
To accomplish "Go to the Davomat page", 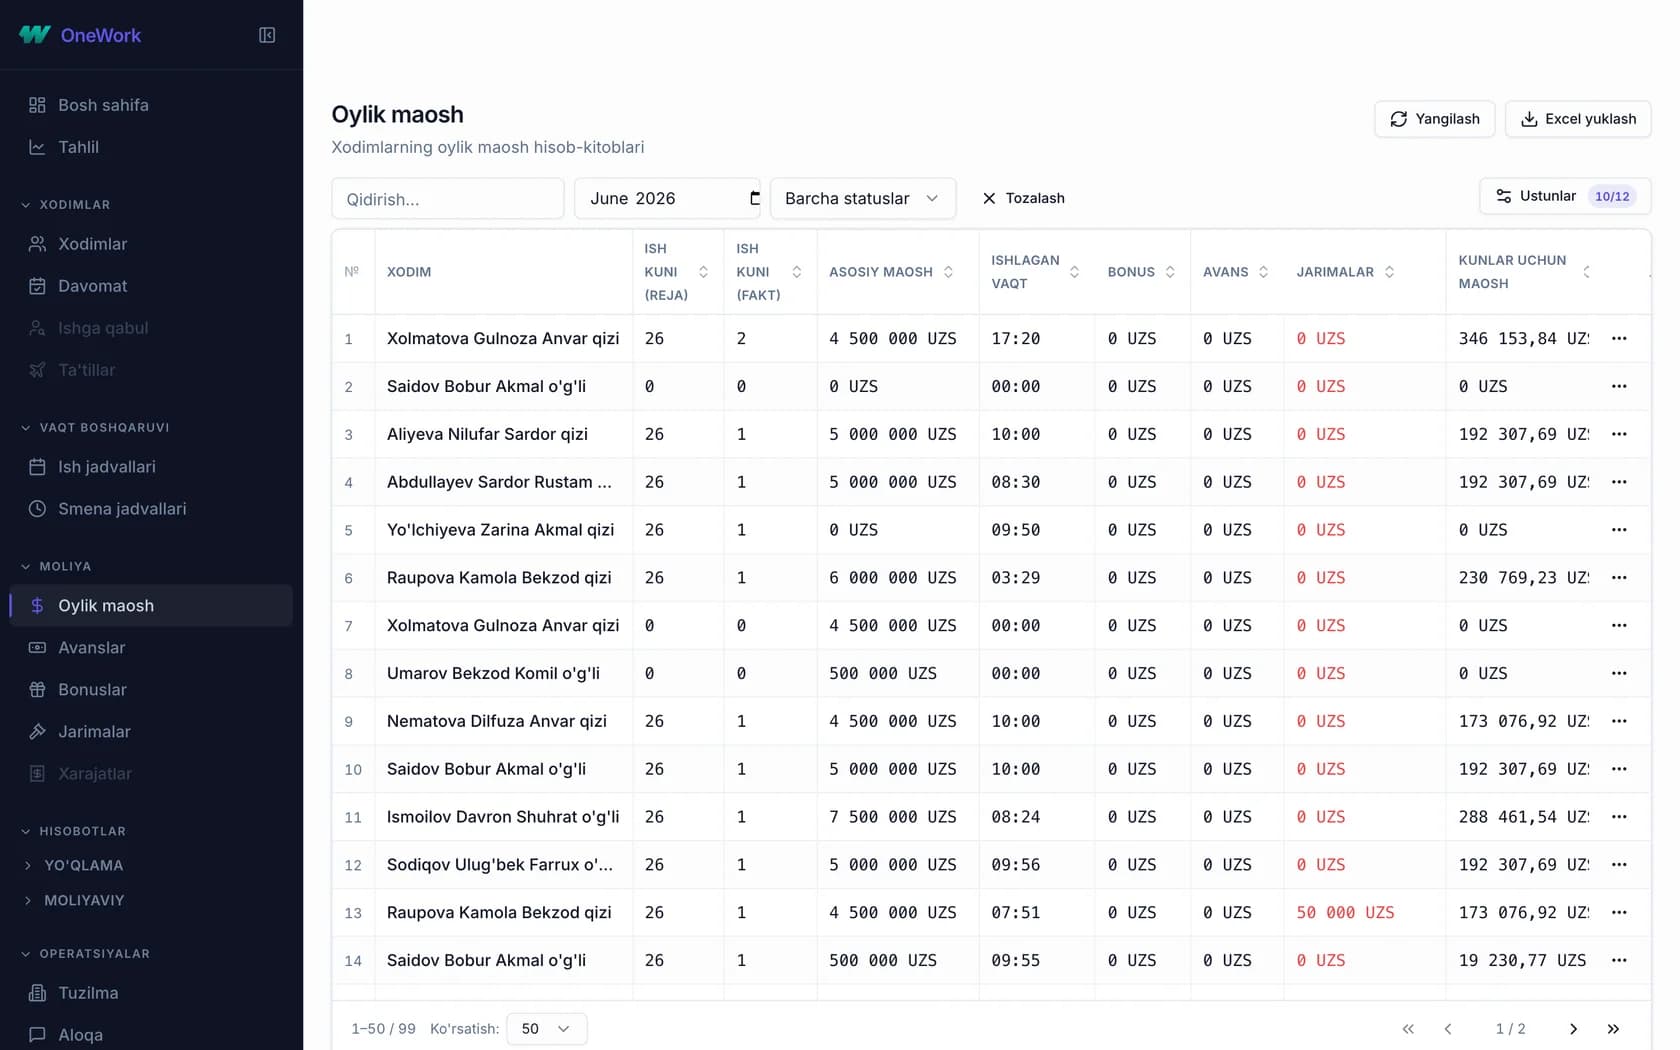I will tap(92, 286).
